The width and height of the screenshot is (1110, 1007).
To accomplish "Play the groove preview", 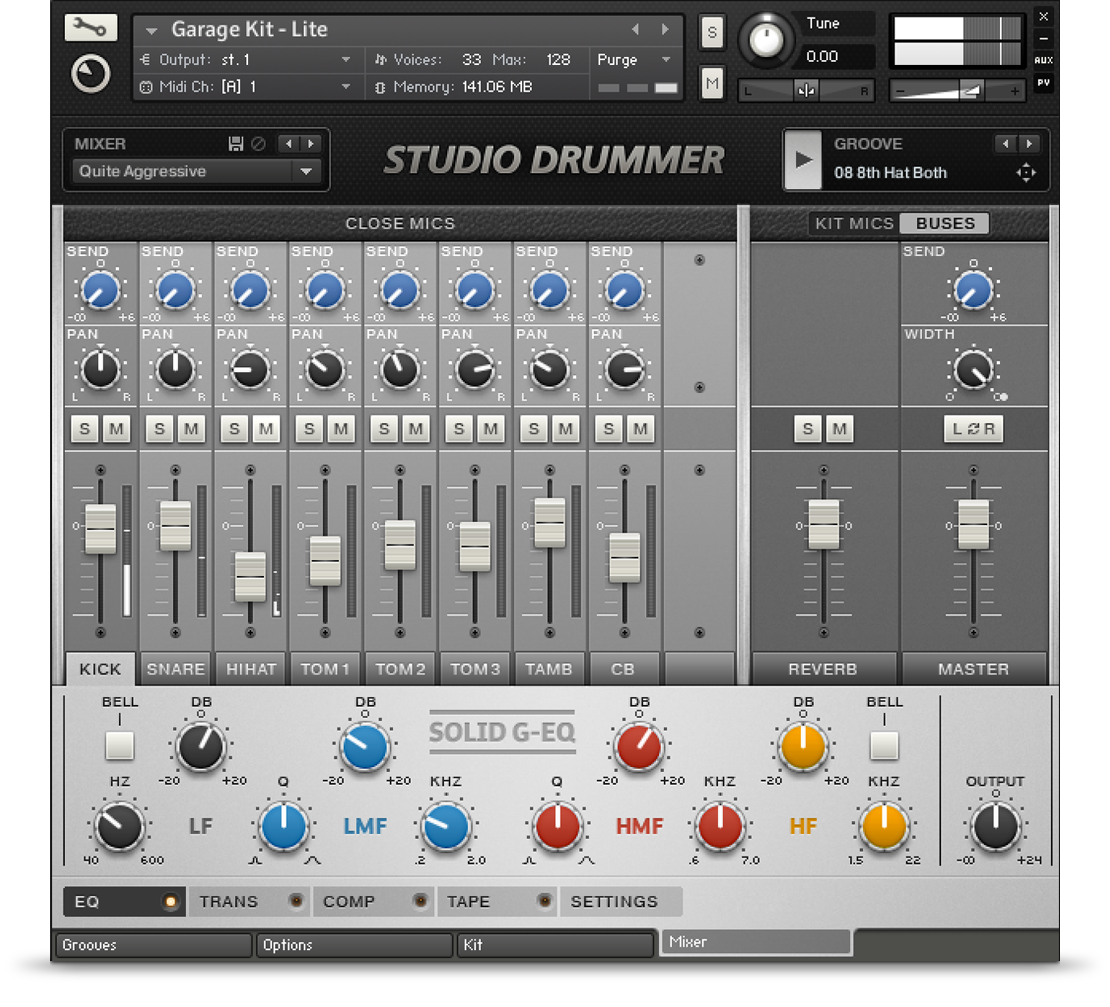I will pyautogui.click(x=803, y=160).
